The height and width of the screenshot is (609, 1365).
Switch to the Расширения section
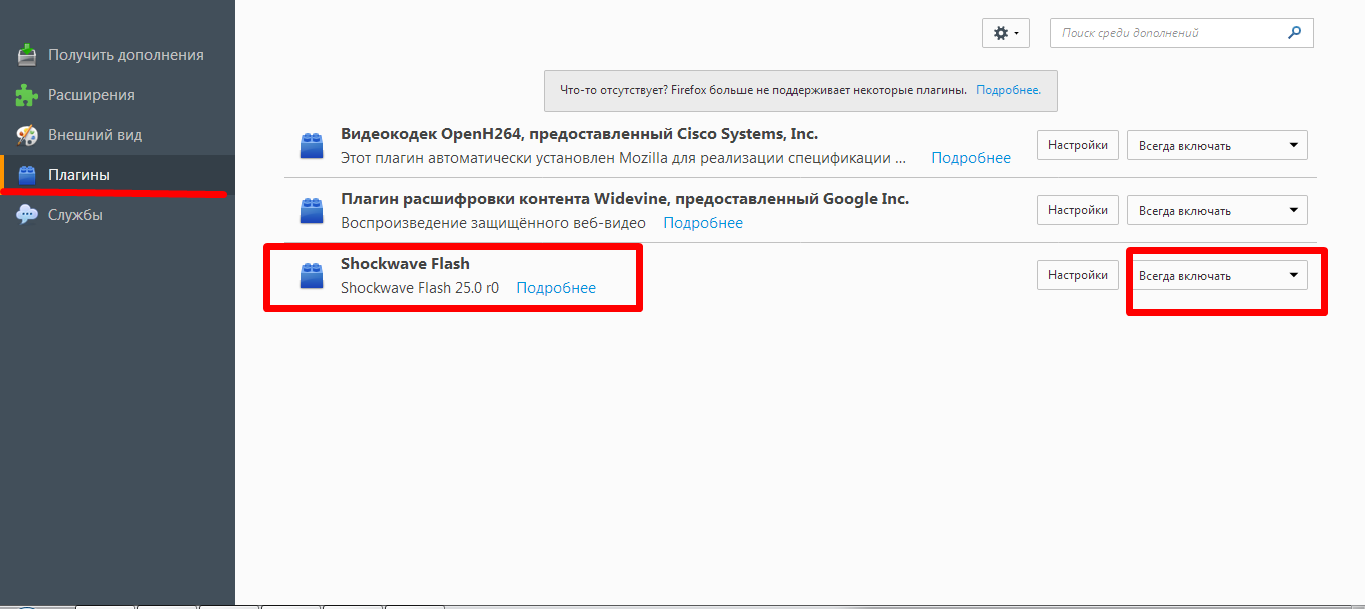(91, 95)
